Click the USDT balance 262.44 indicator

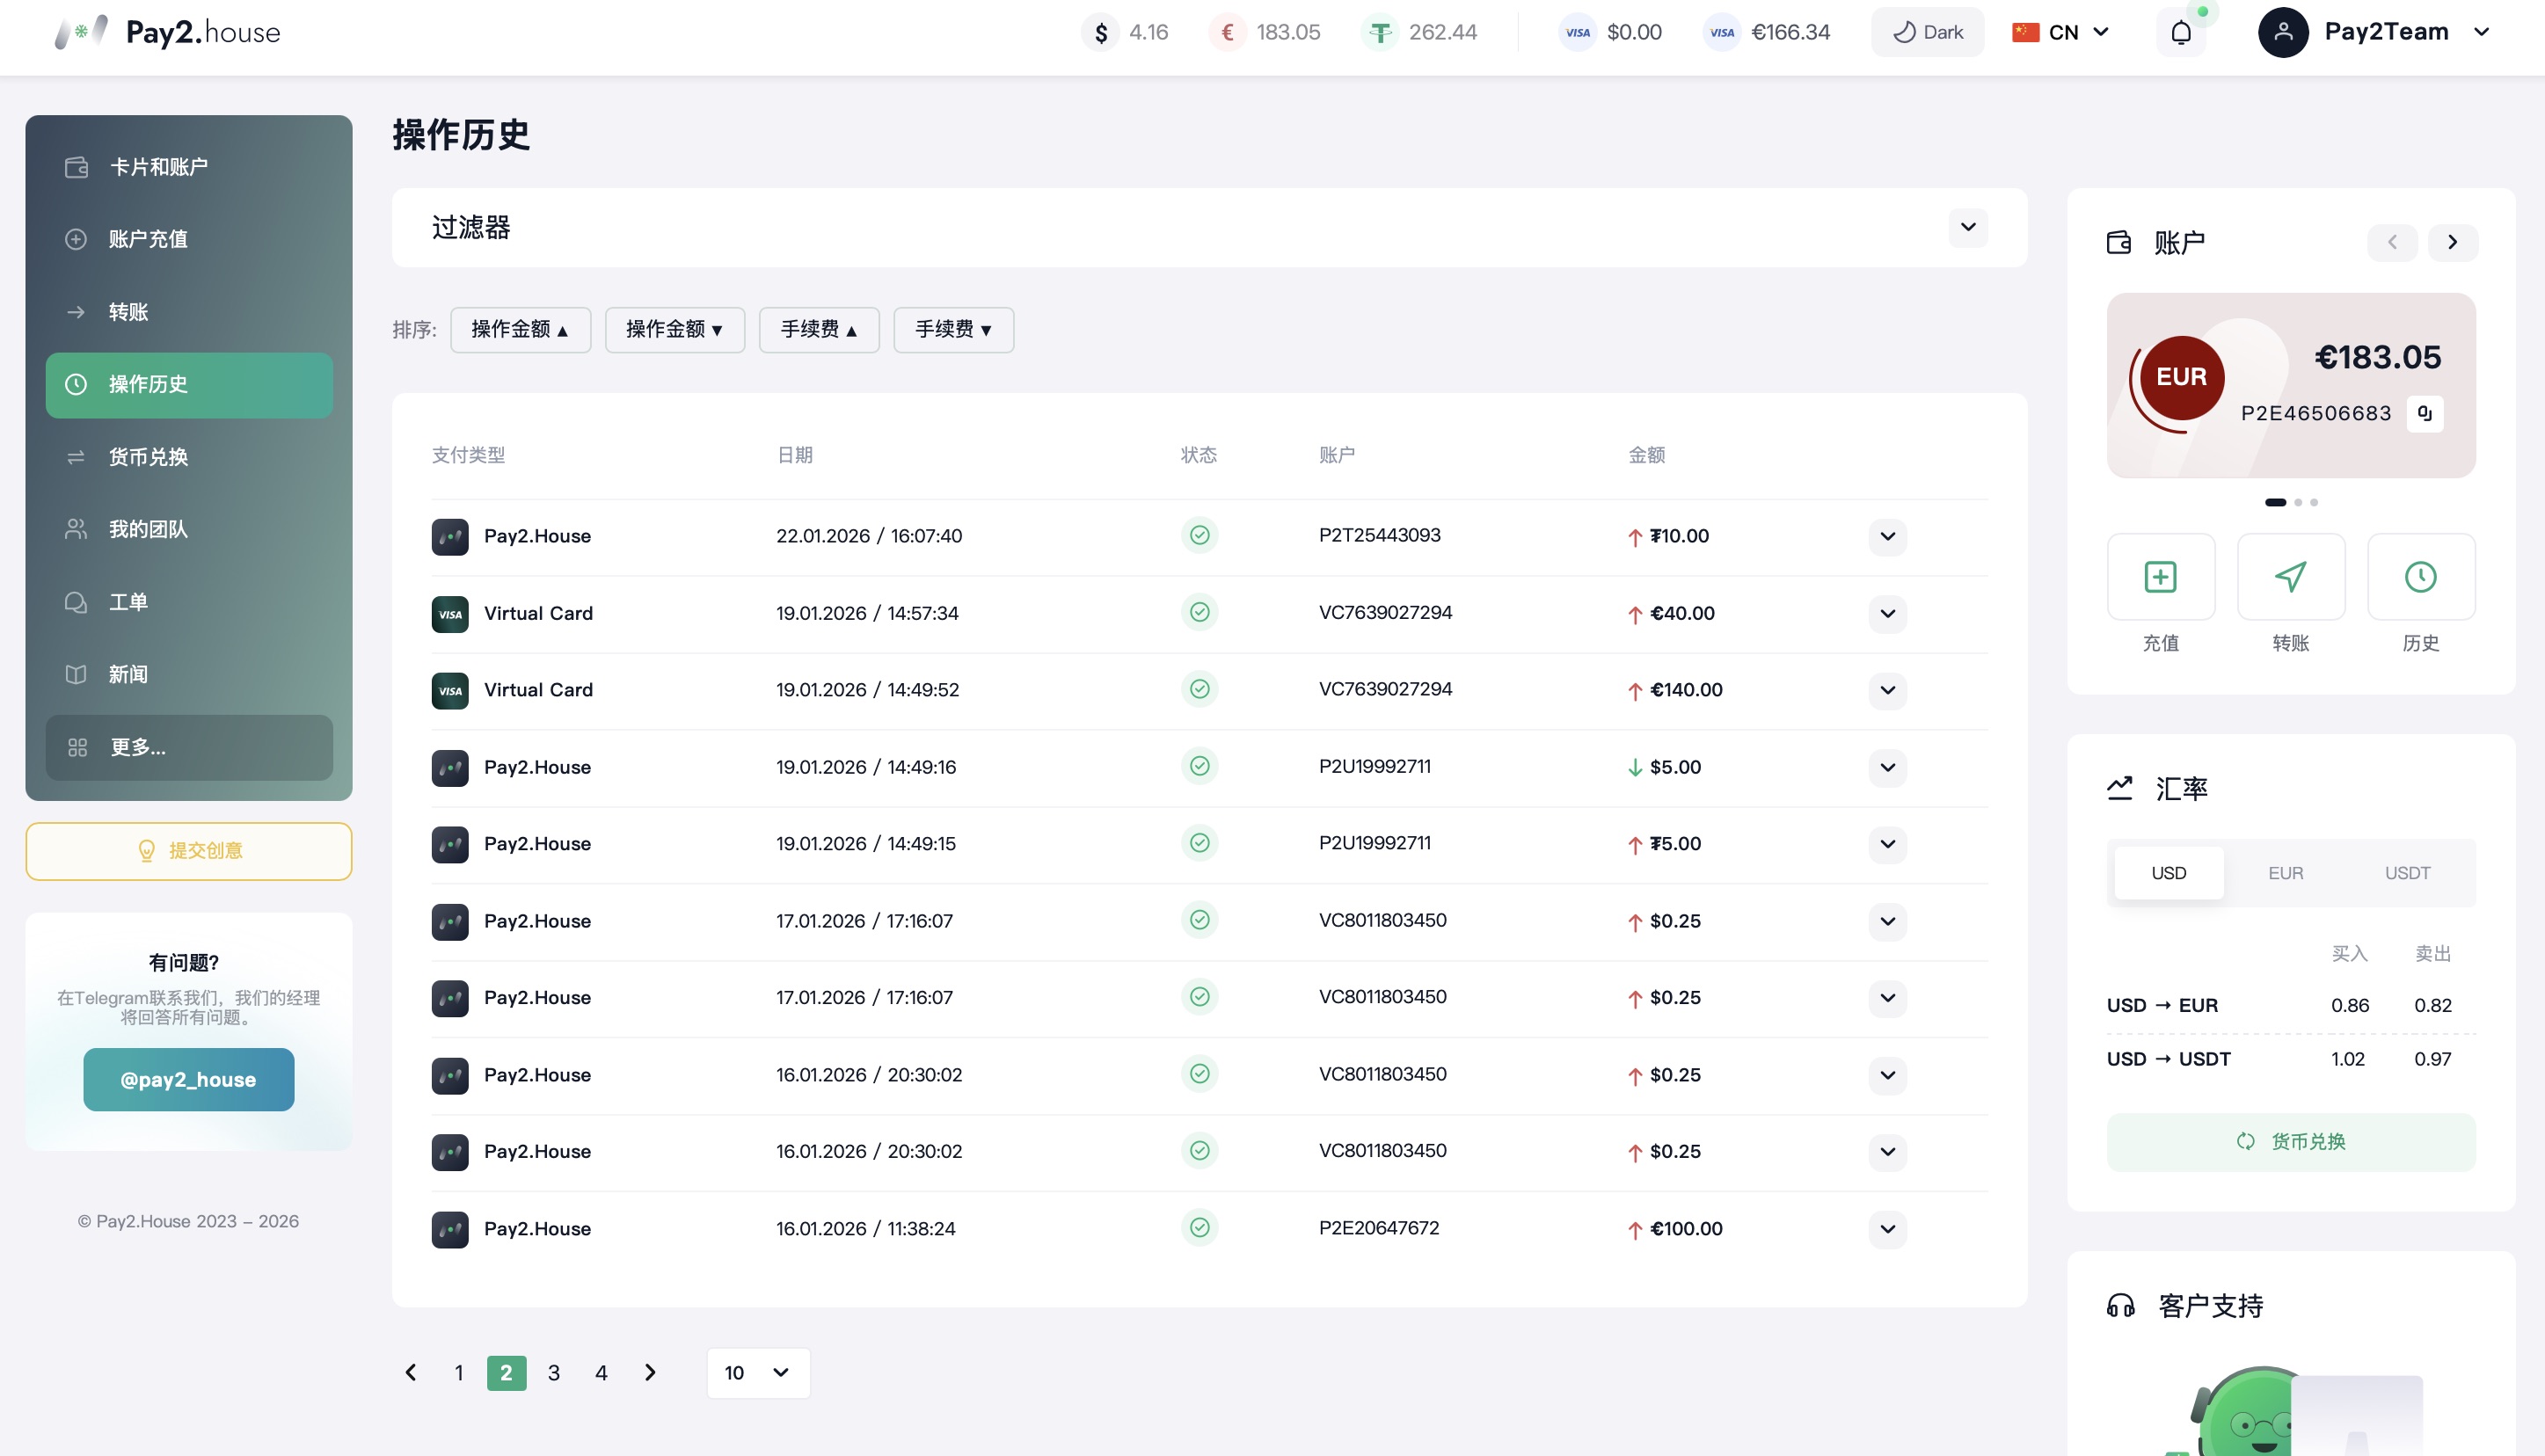pos(1420,32)
